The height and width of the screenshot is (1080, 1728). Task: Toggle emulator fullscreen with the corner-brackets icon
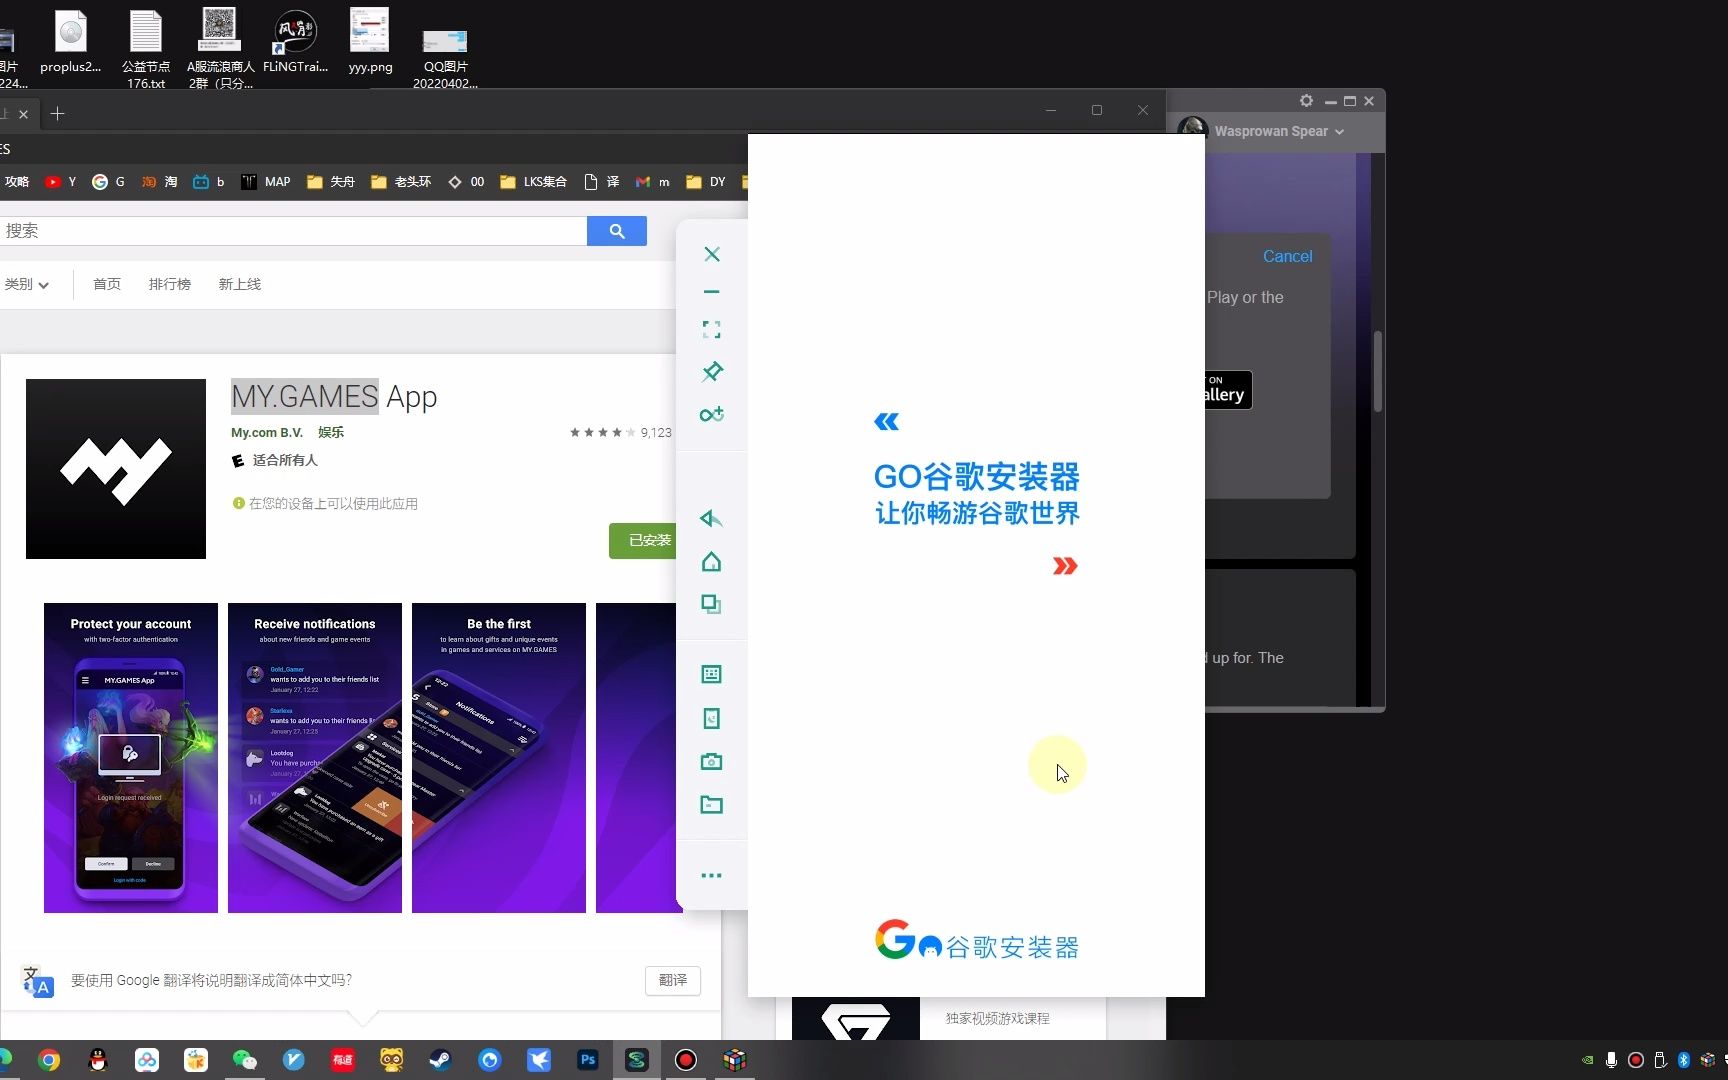point(712,330)
